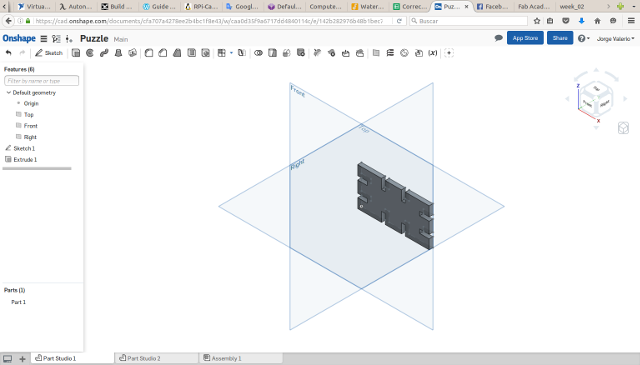Screen dimensions: 640x365
Task: Select the Shell tool
Action: tap(191, 53)
